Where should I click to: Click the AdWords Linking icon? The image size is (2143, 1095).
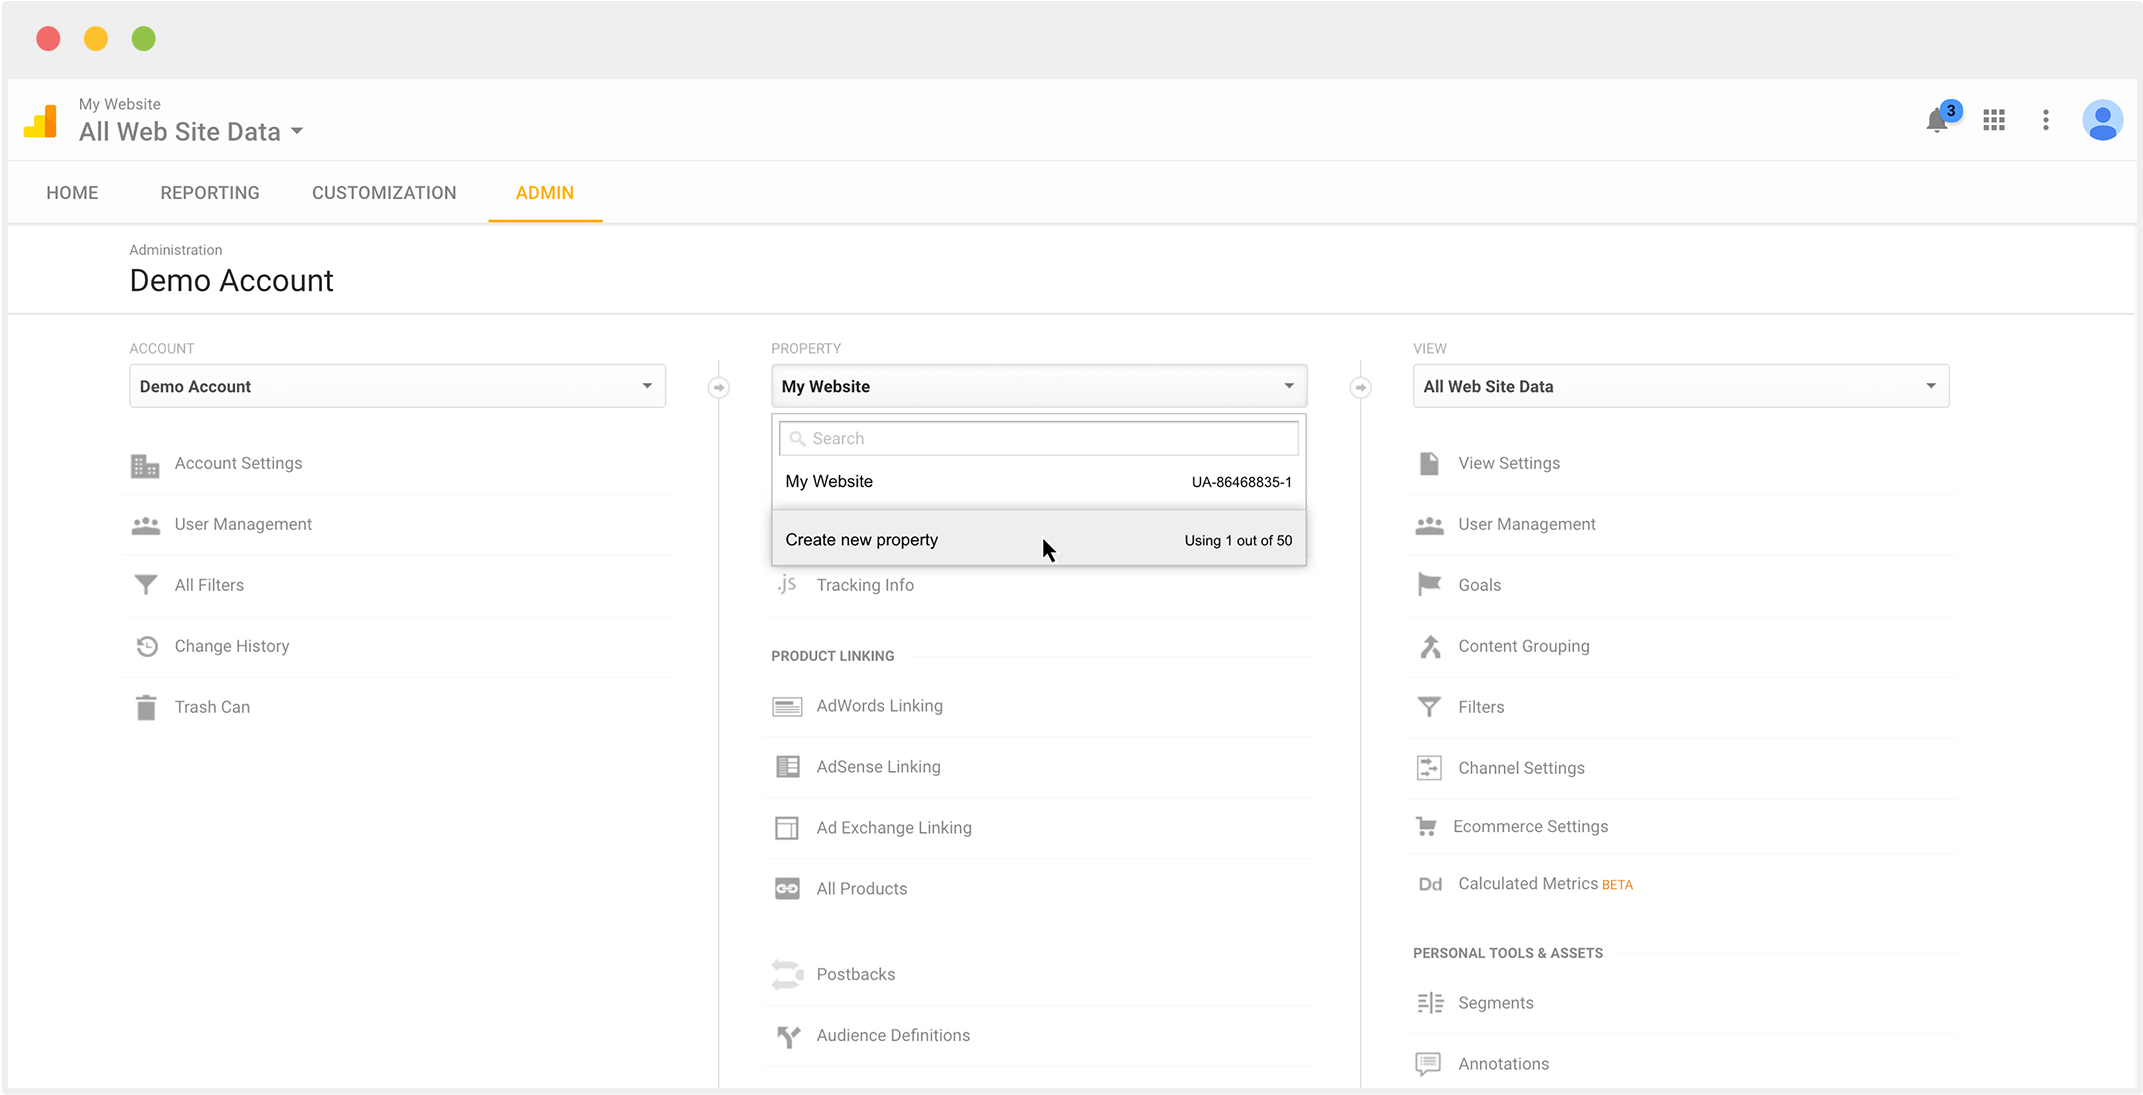pos(787,707)
